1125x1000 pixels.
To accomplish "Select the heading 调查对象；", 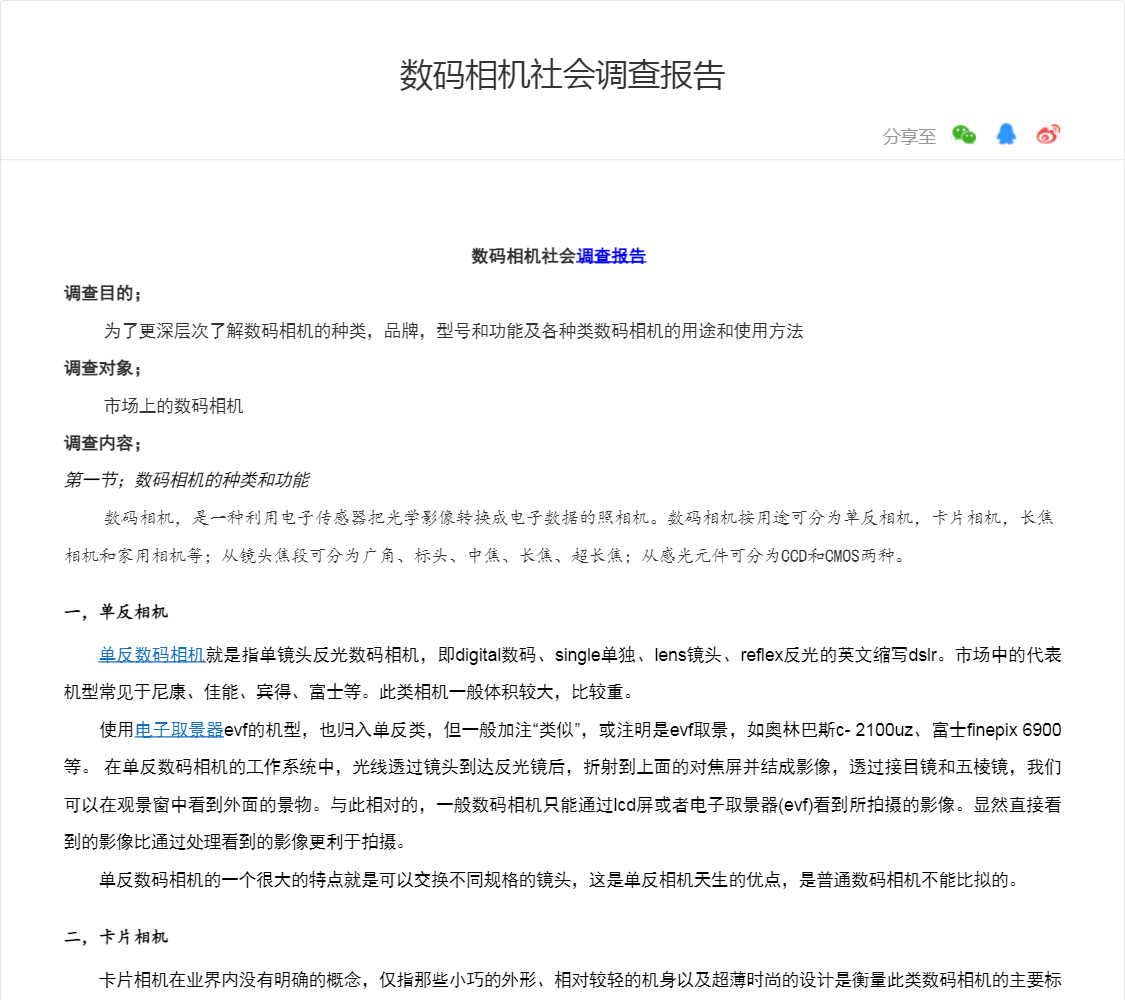I will point(103,368).
